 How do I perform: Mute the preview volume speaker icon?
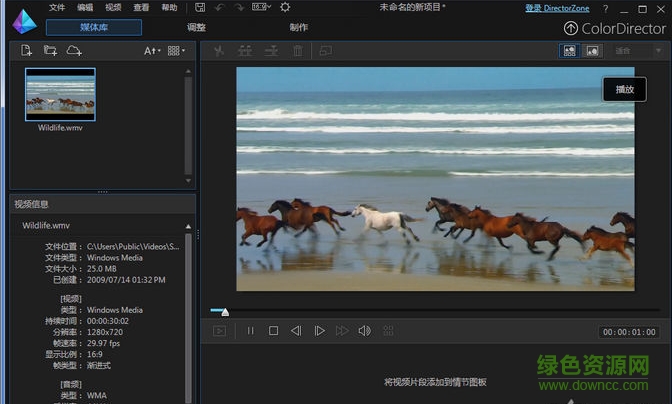coord(364,331)
